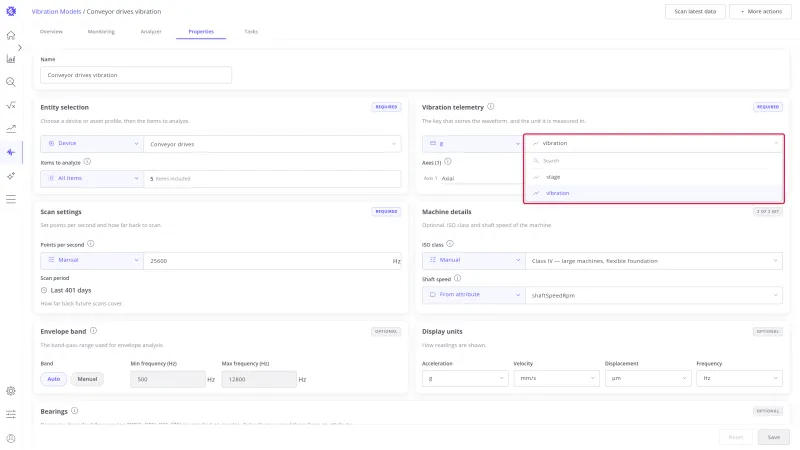Show info for Vibration telemetry

pyautogui.click(x=491, y=107)
